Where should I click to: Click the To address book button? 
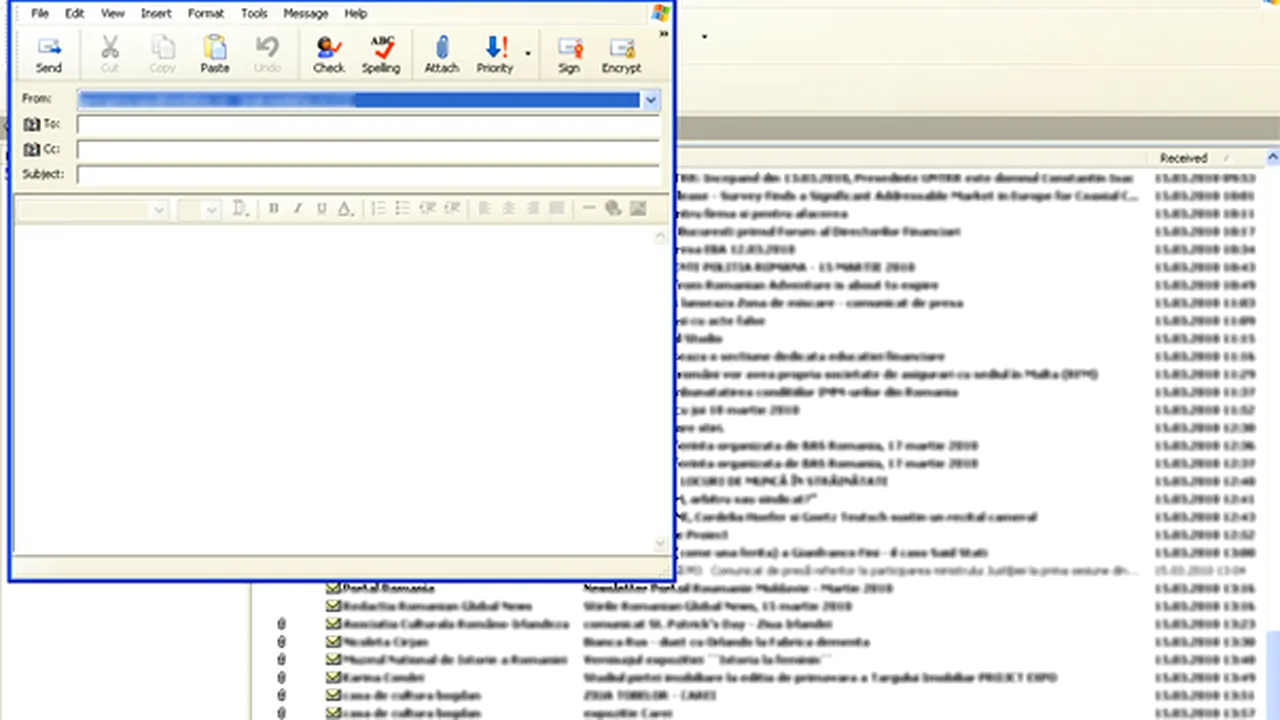(42, 124)
